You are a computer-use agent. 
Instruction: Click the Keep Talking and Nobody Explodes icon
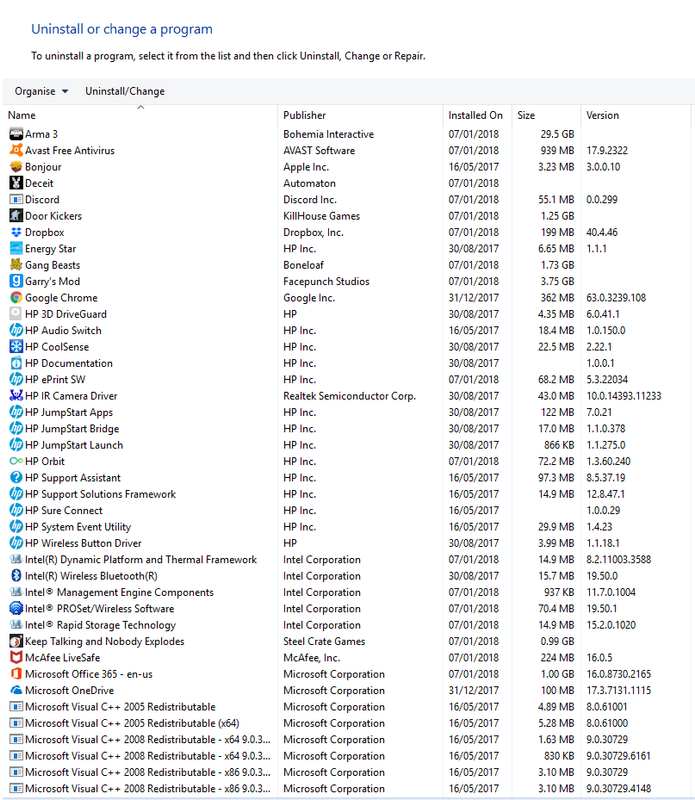click(x=16, y=641)
